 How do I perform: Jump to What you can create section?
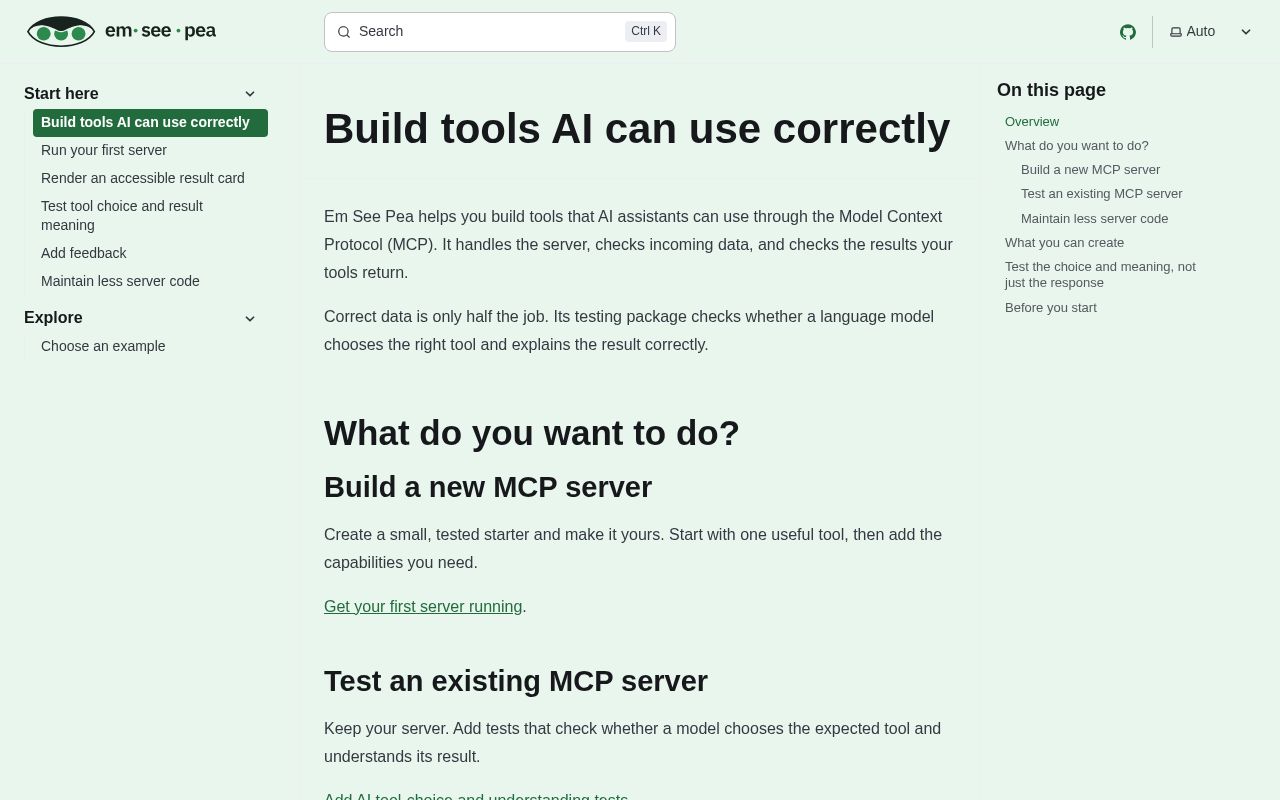1065,242
